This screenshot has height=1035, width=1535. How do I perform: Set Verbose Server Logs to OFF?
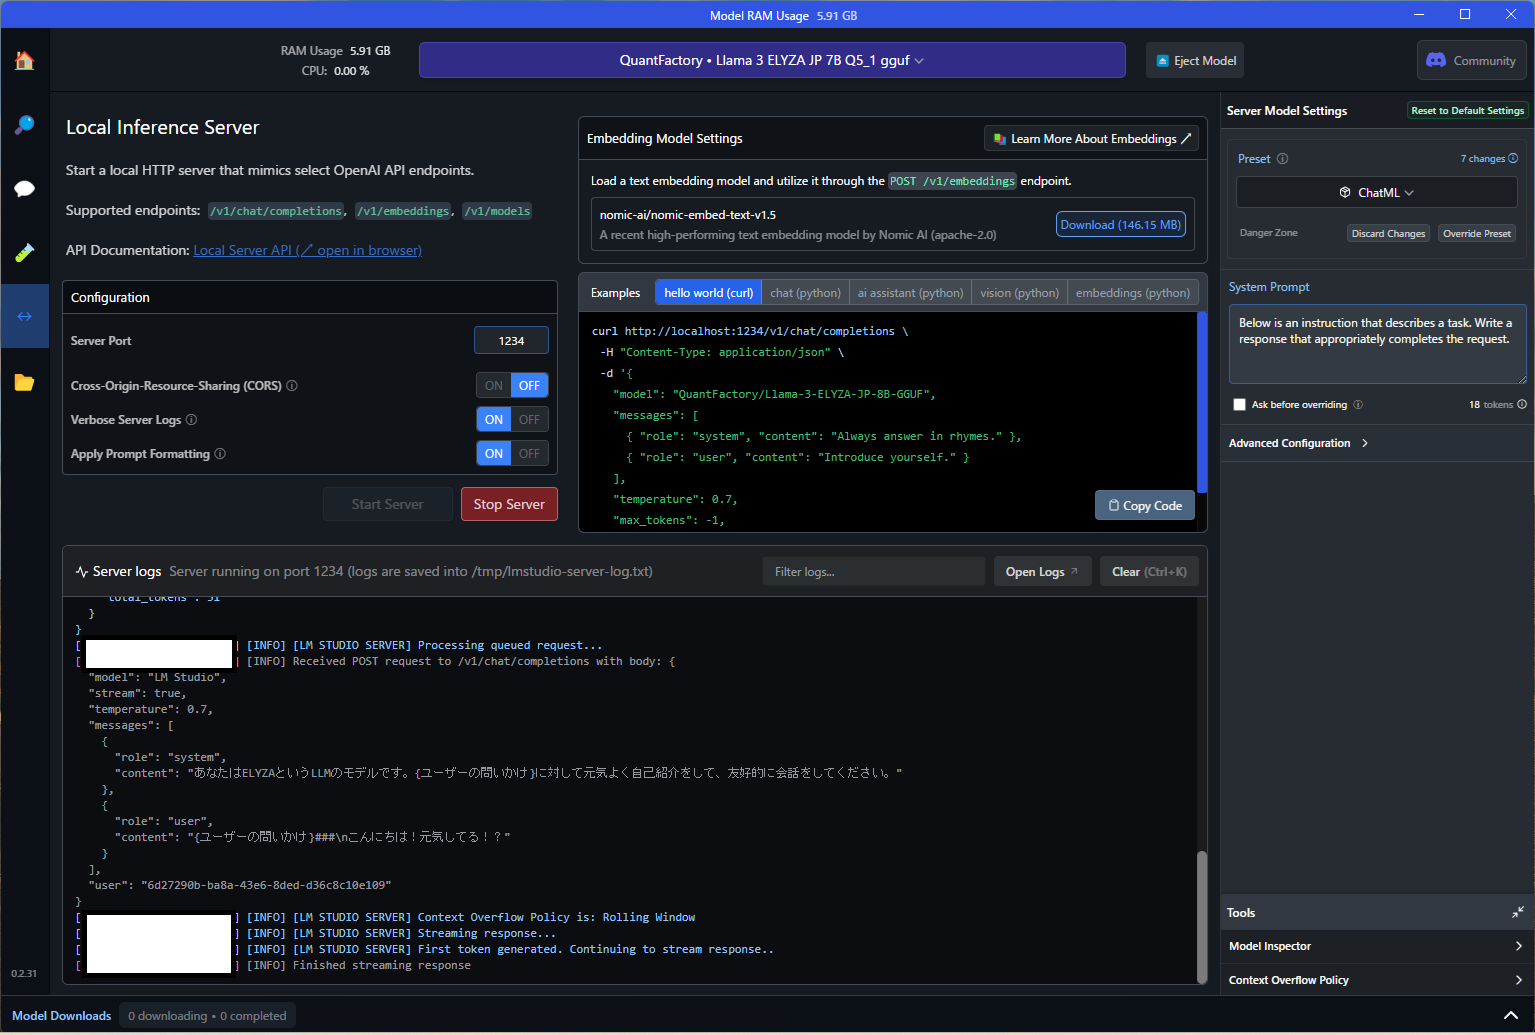pyautogui.click(x=529, y=420)
